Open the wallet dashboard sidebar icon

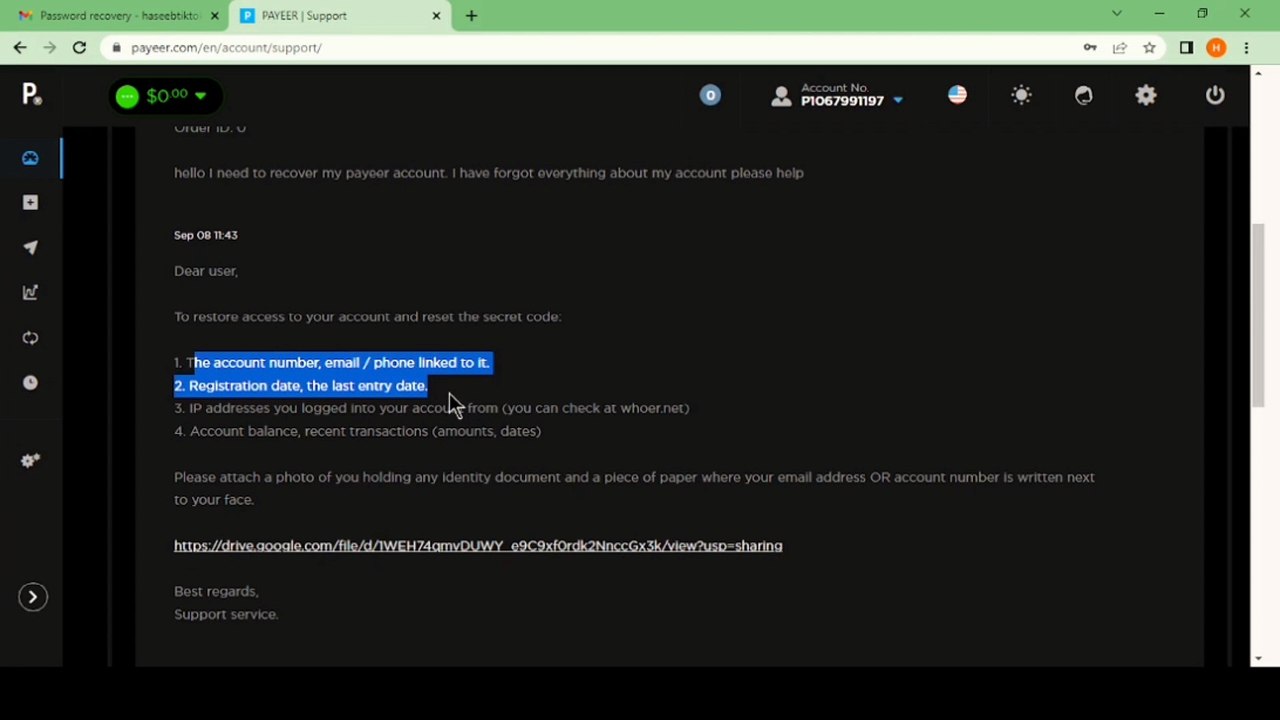click(x=30, y=158)
